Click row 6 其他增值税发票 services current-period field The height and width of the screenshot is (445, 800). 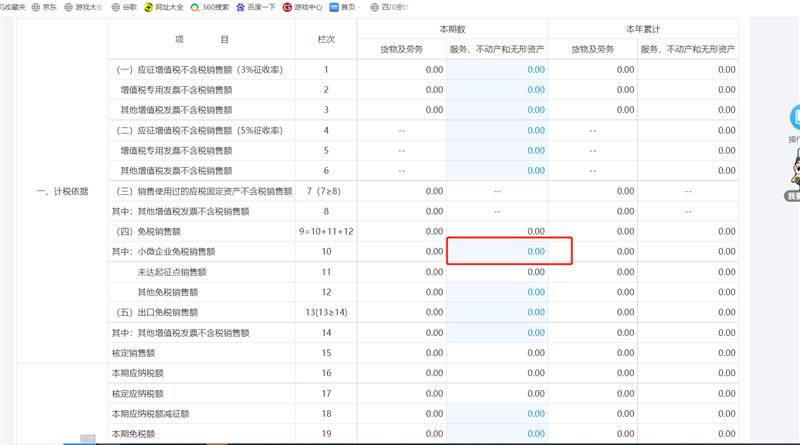pyautogui.click(x=497, y=171)
